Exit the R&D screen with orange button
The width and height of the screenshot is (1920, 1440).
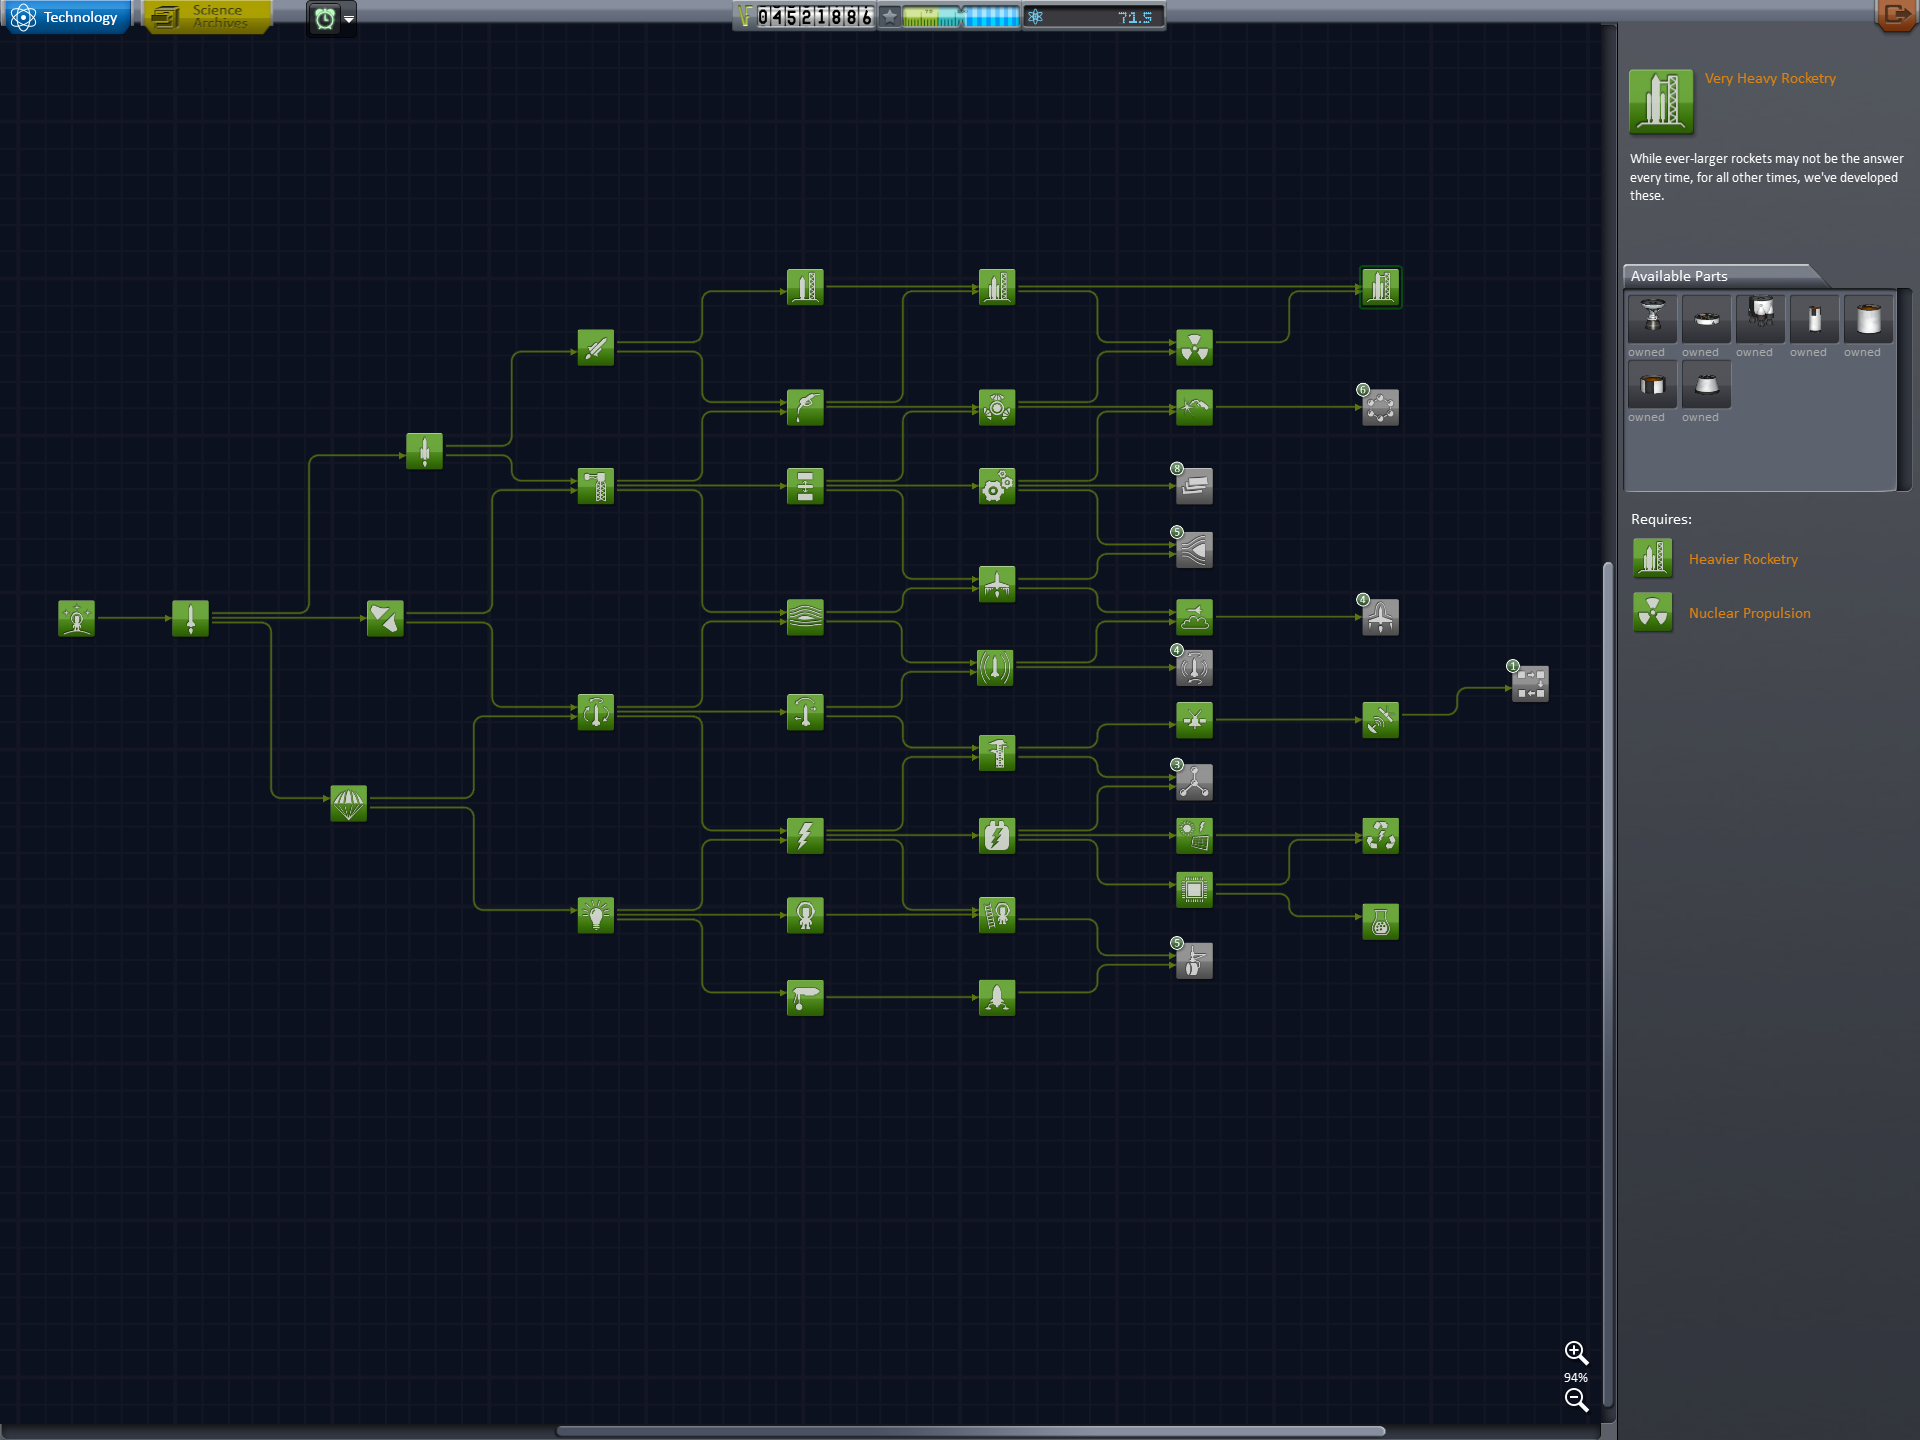coord(1895,15)
